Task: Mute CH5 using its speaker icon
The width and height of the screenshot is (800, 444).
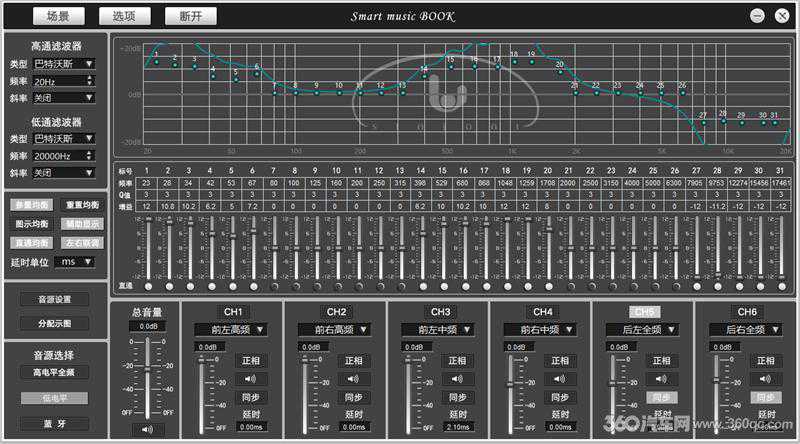Action: (x=660, y=379)
